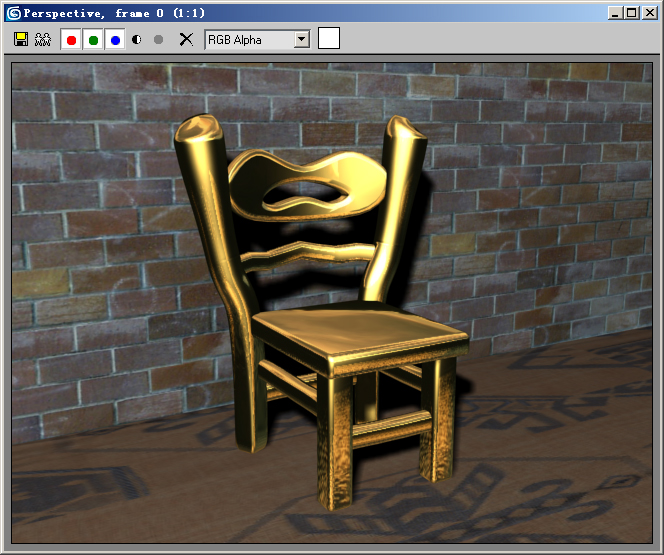
Task: Maximize the Perspective frame window
Action: coord(631,13)
